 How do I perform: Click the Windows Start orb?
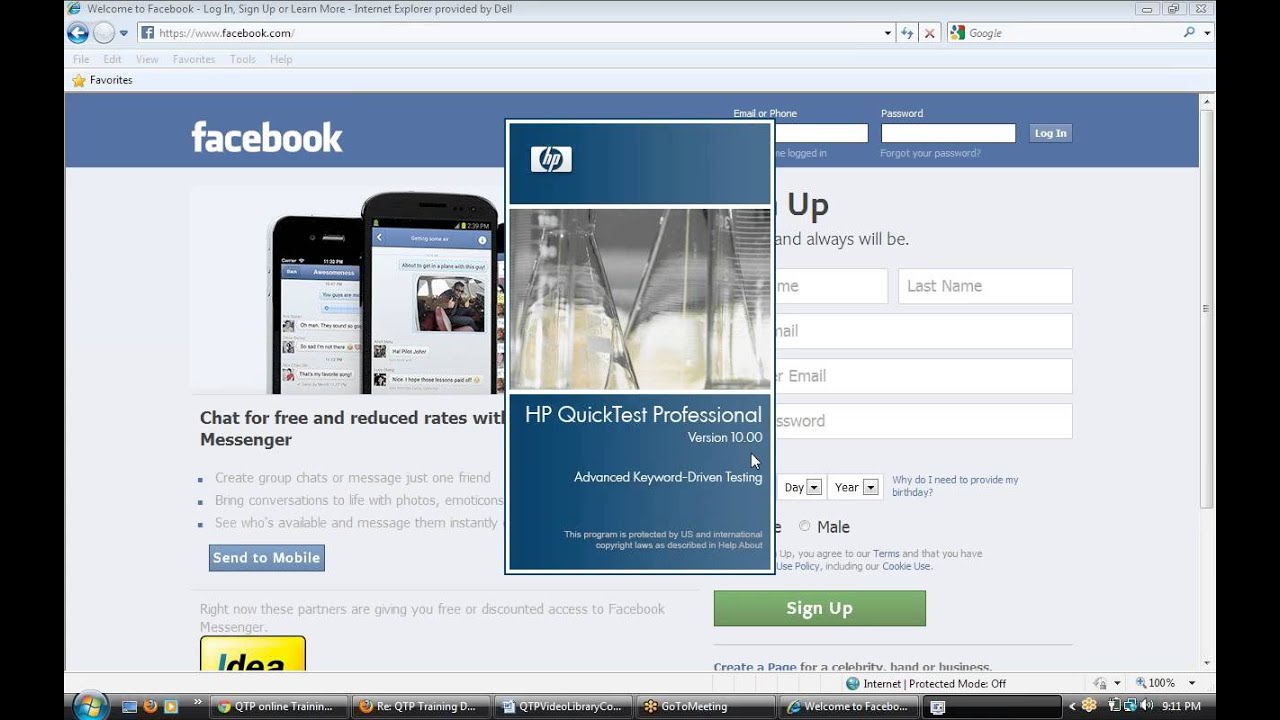[x=91, y=705]
